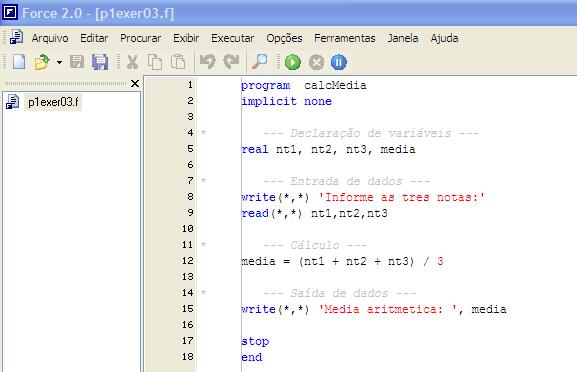Select p1exer03.f in the file panel
Image resolution: width=577 pixels, height=372 pixels.
point(53,102)
